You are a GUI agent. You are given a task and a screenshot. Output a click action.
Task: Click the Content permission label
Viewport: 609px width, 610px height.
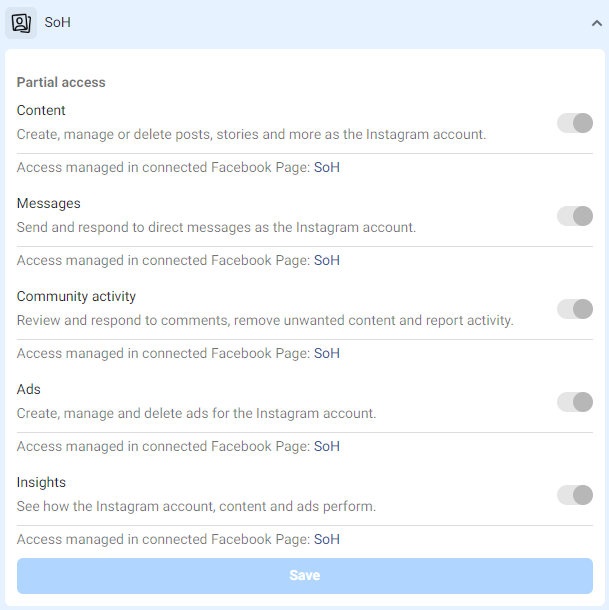click(x=41, y=110)
